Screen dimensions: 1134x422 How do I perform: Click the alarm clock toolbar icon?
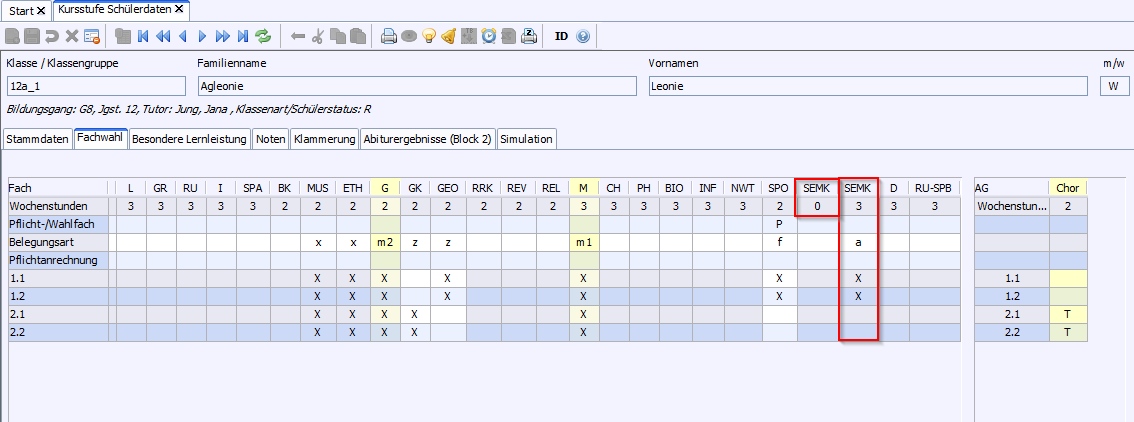pos(489,36)
